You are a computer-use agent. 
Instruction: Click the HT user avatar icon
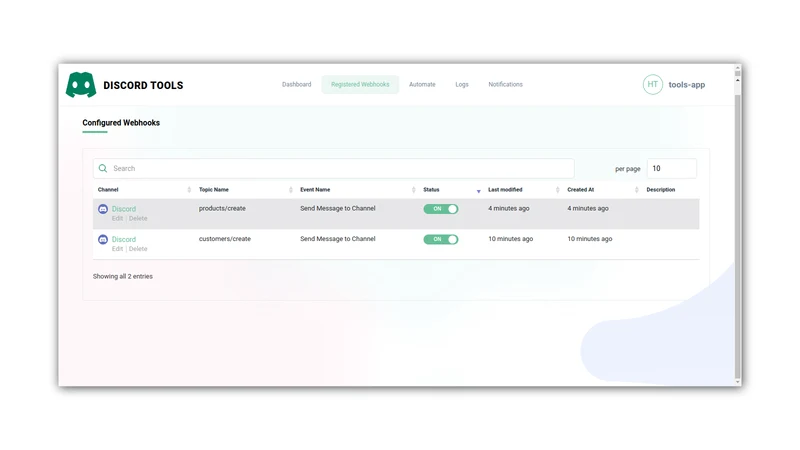pos(653,85)
